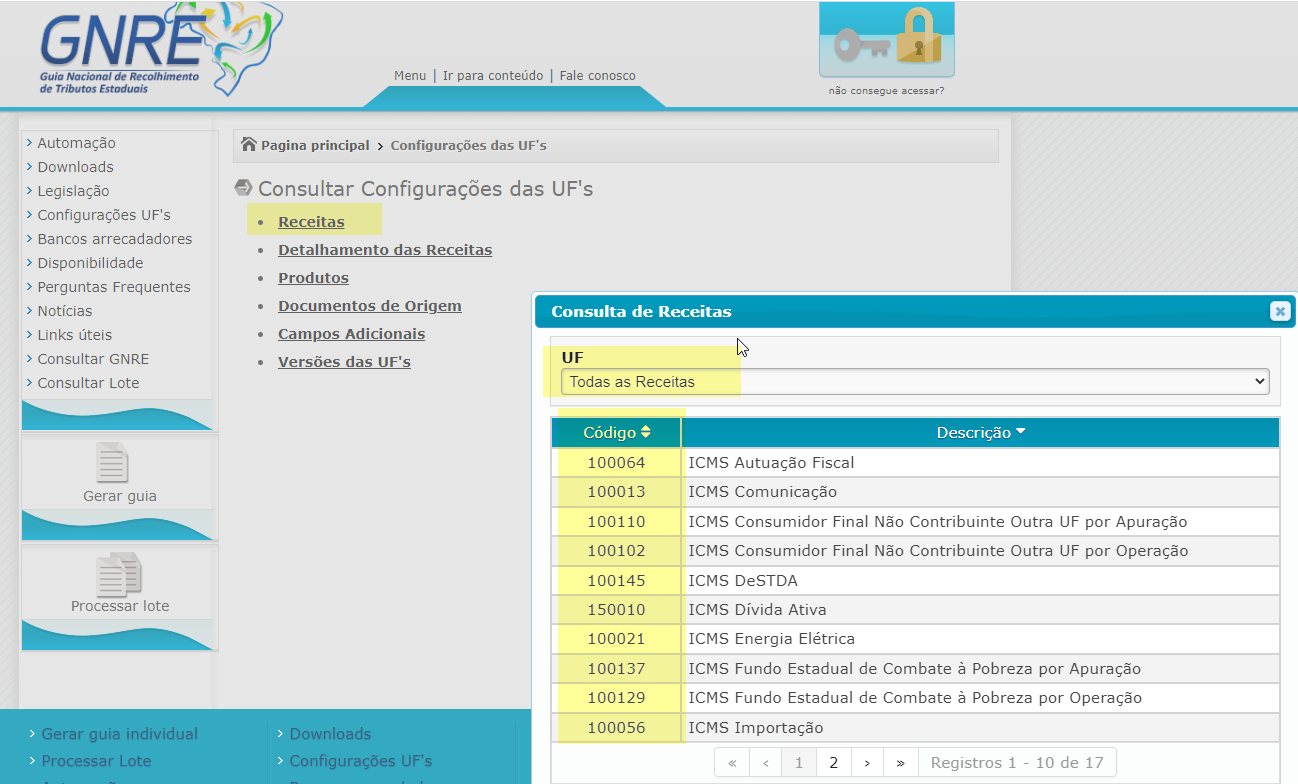Image resolution: width=1298 pixels, height=784 pixels.
Task: Select code cell 100021
Action: tap(616, 639)
